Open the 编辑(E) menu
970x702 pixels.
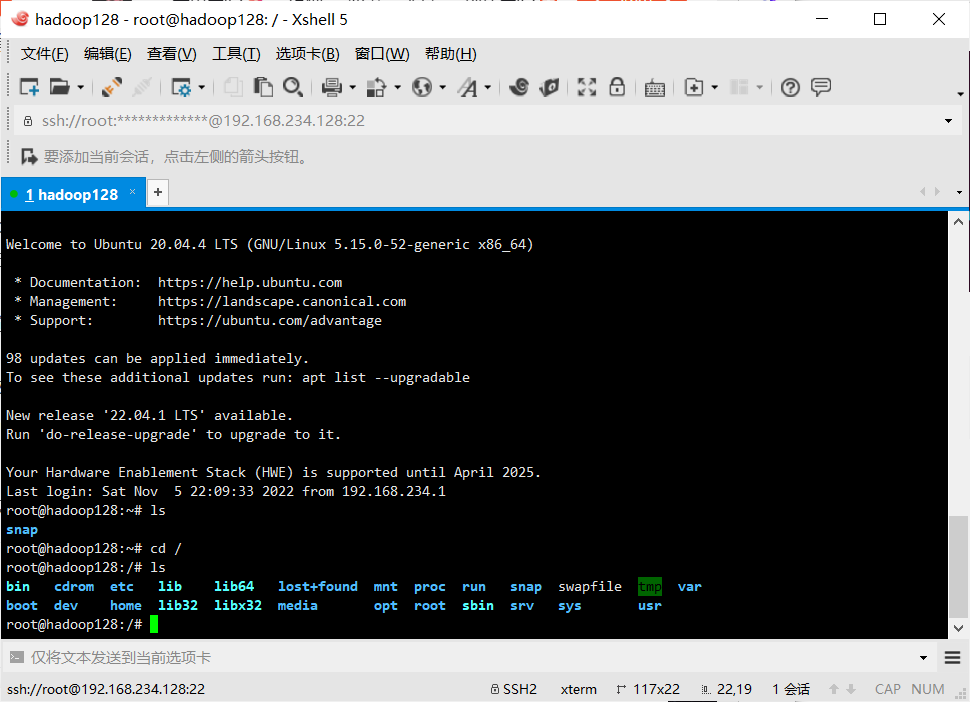point(108,54)
